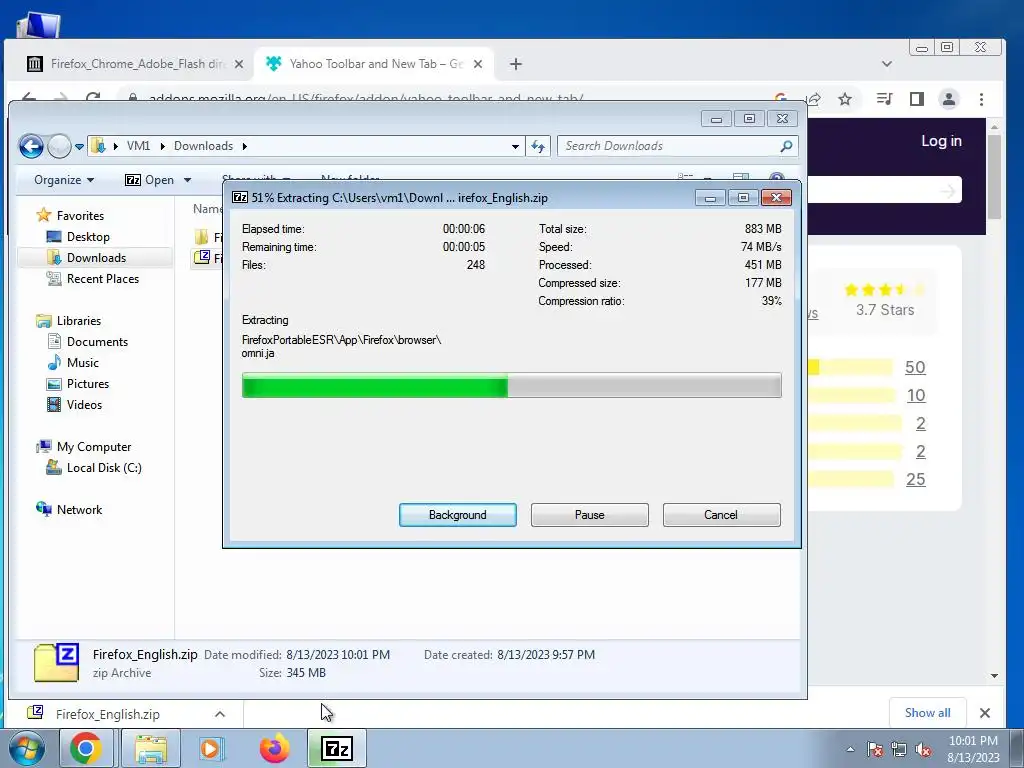Click Downloads in breadcrumb path
1024x768 pixels.
click(203, 146)
